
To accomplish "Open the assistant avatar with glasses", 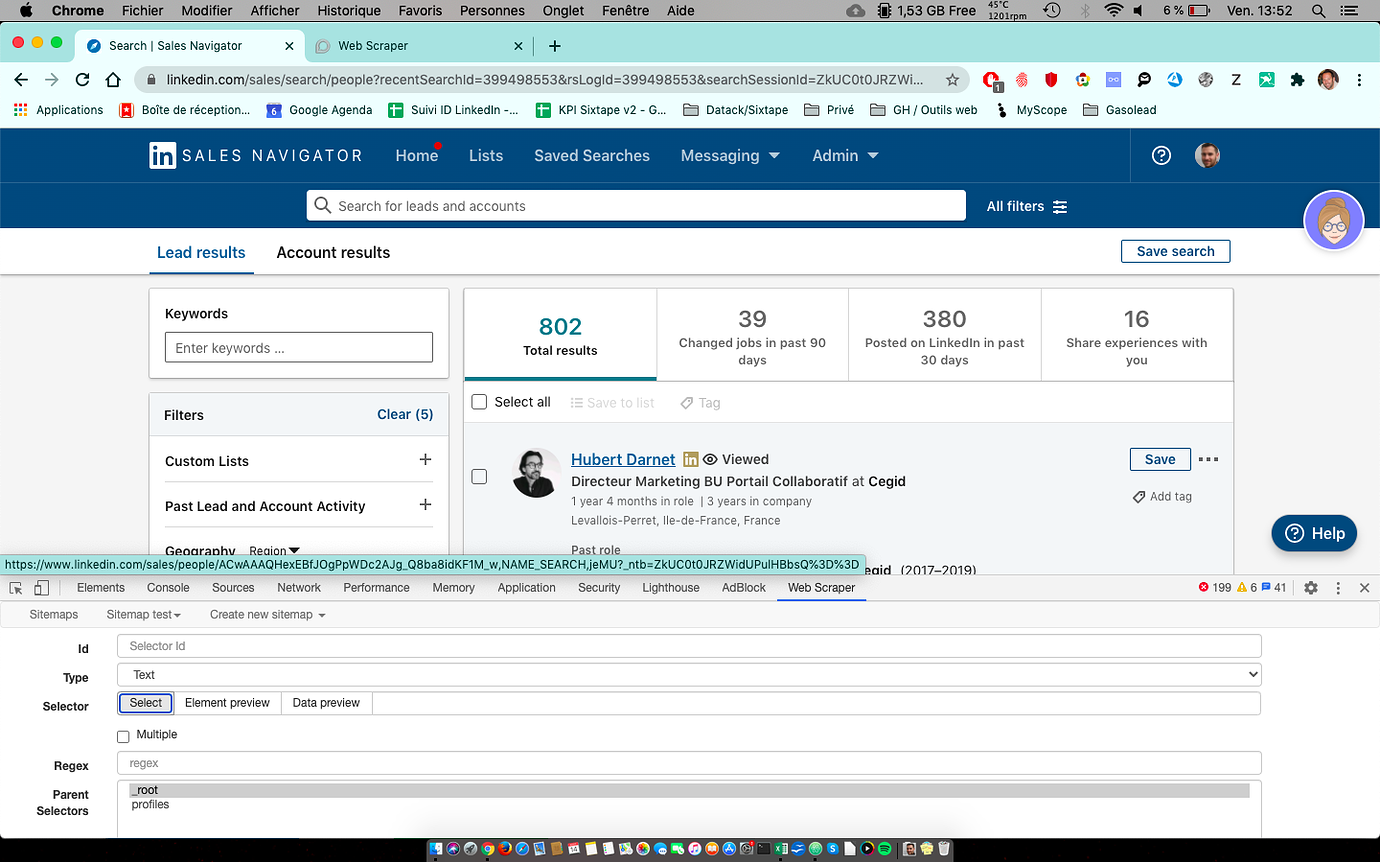I will click(1334, 220).
